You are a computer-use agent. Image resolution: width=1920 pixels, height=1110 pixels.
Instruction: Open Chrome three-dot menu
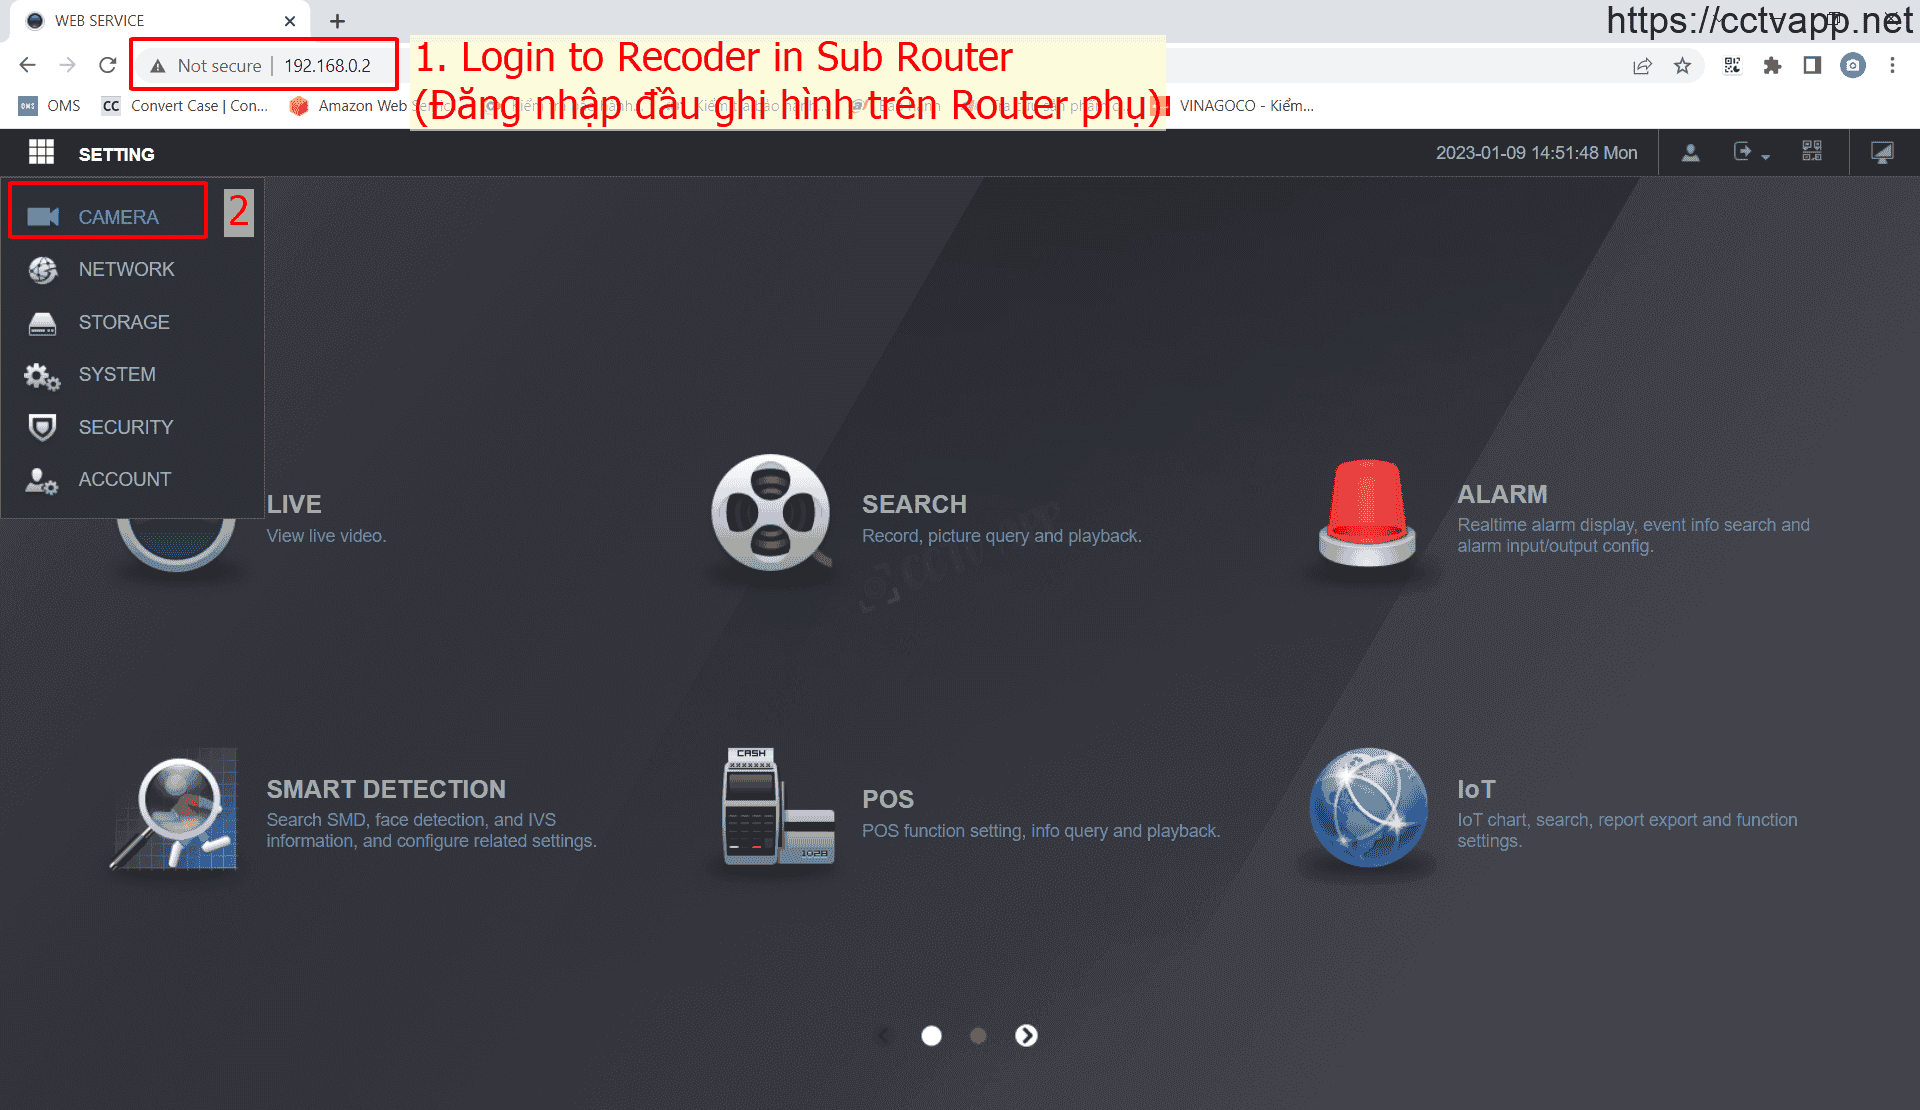coord(1892,66)
